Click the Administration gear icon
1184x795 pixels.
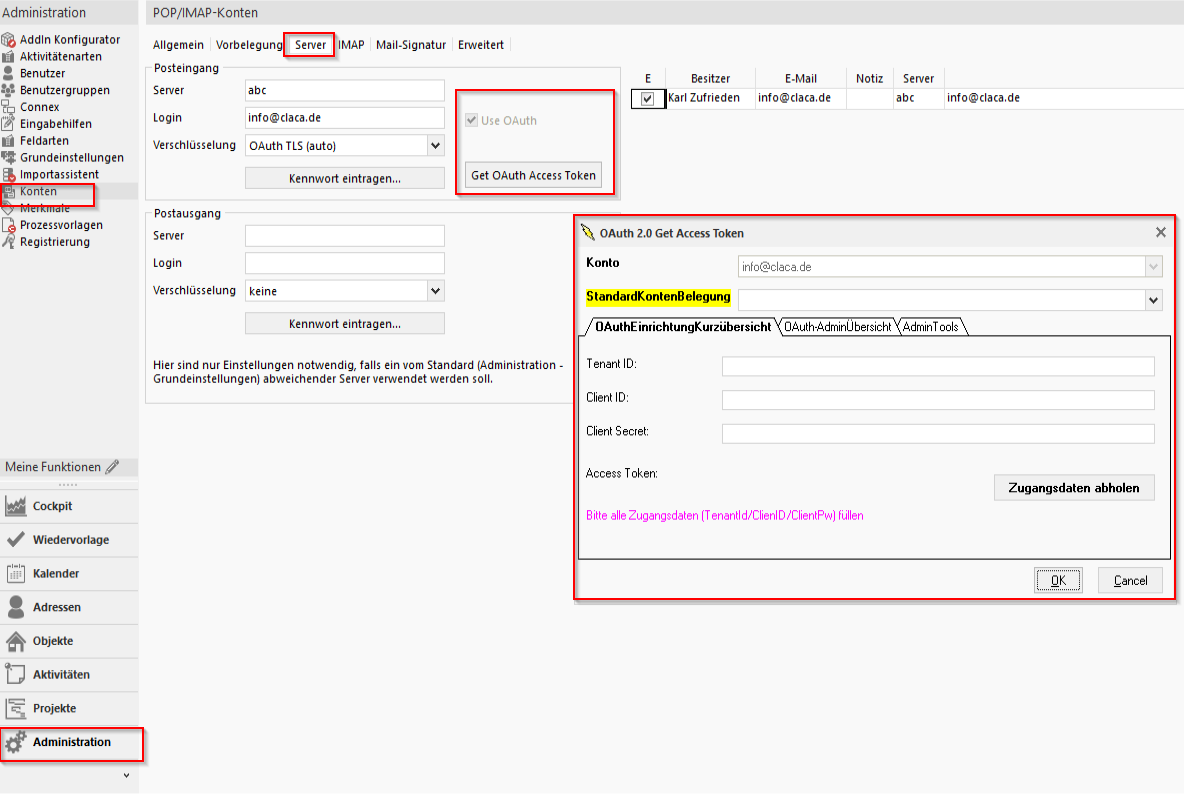point(15,743)
